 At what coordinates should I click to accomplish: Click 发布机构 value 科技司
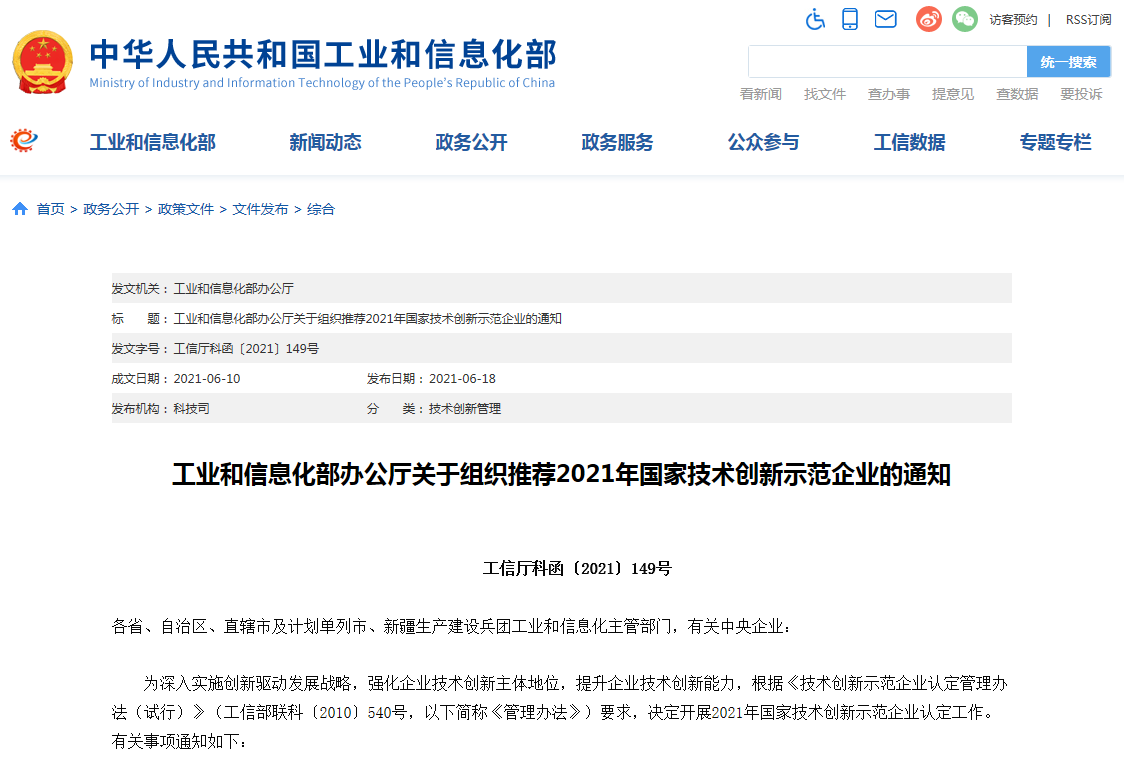[x=191, y=409]
